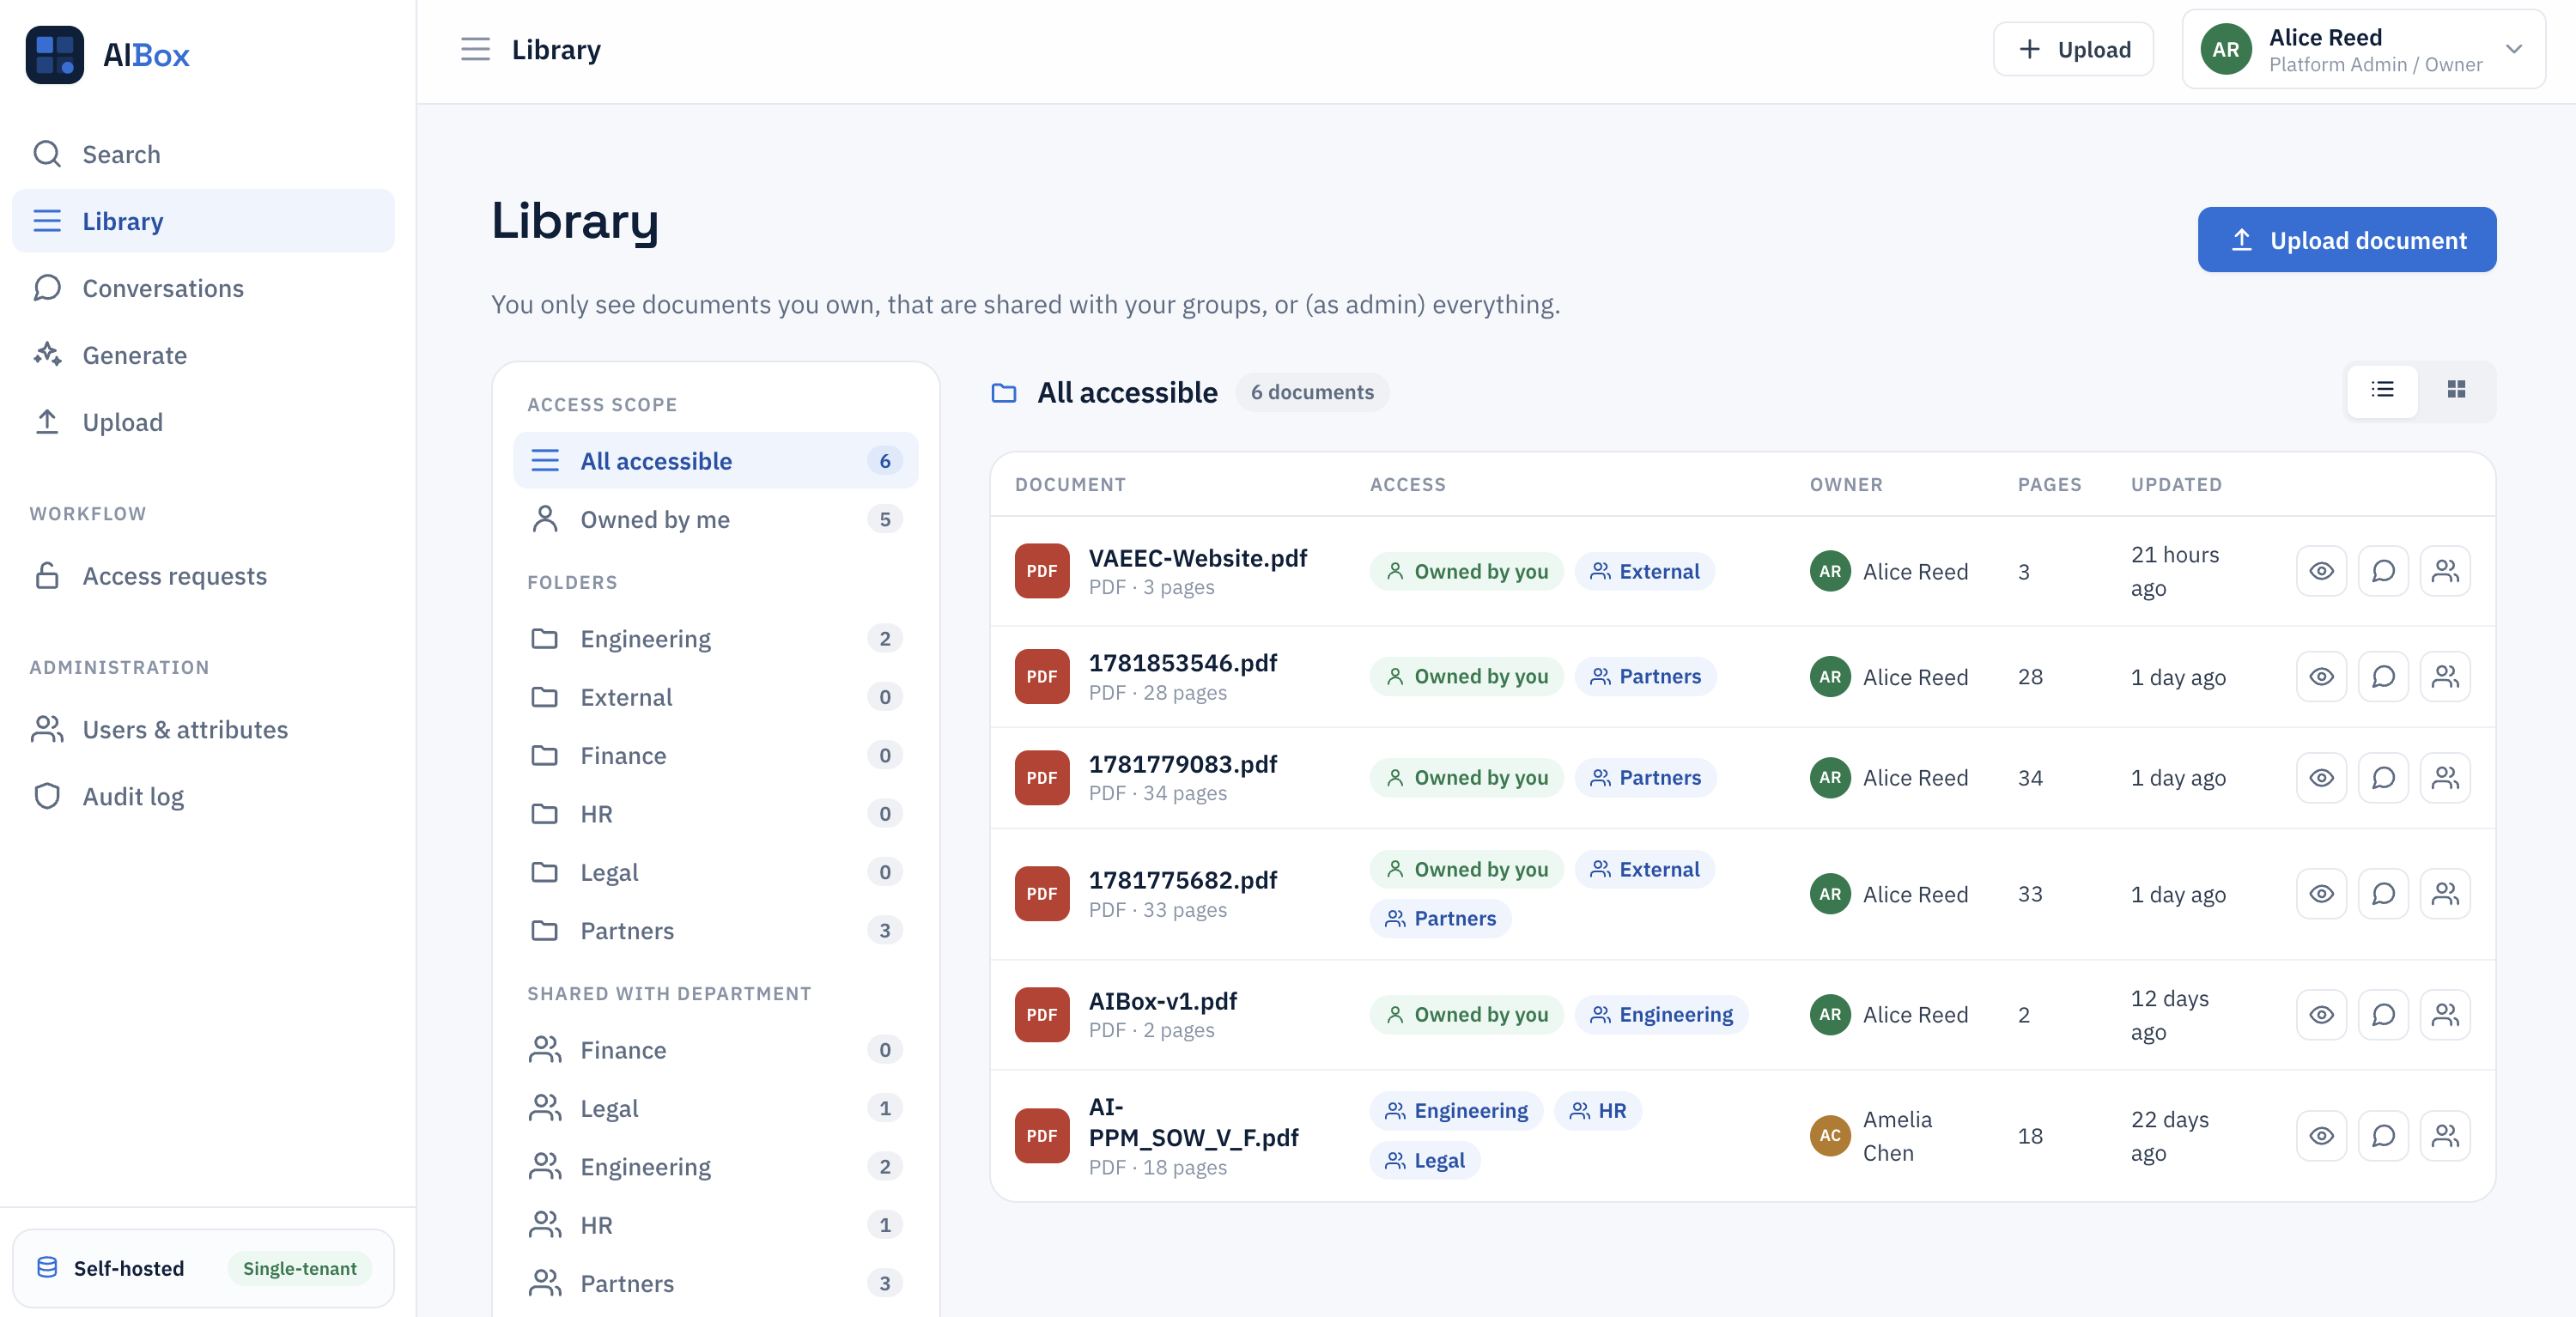Chat about AI-PPM_SOW_V_F.pdf

pyautogui.click(x=2383, y=1136)
